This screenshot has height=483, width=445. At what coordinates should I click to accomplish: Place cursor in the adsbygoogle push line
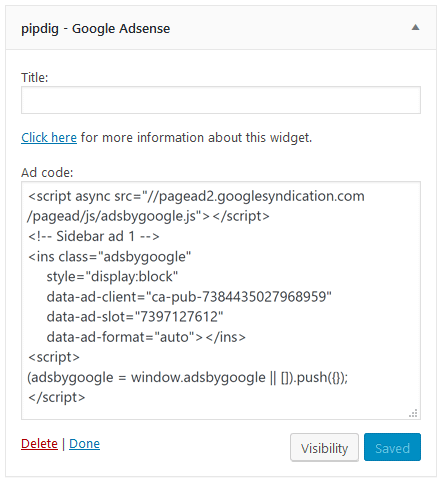(188, 377)
